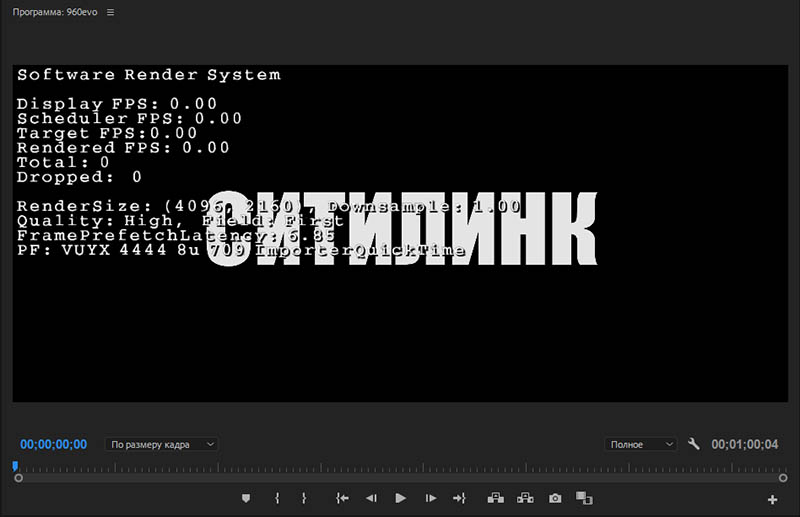Click the left zoom scrollbar handle
This screenshot has width=800, height=517.
(x=18, y=478)
